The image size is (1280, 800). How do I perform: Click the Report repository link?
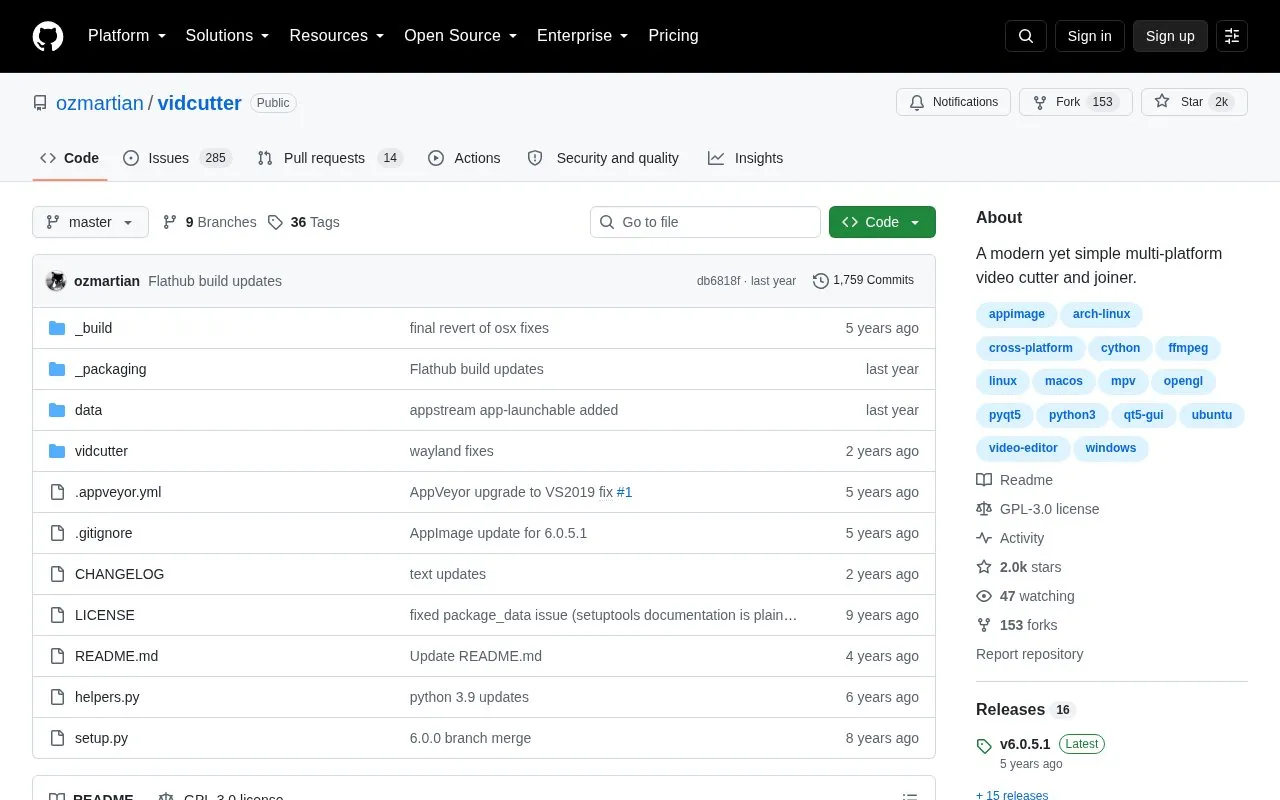coord(1029,654)
